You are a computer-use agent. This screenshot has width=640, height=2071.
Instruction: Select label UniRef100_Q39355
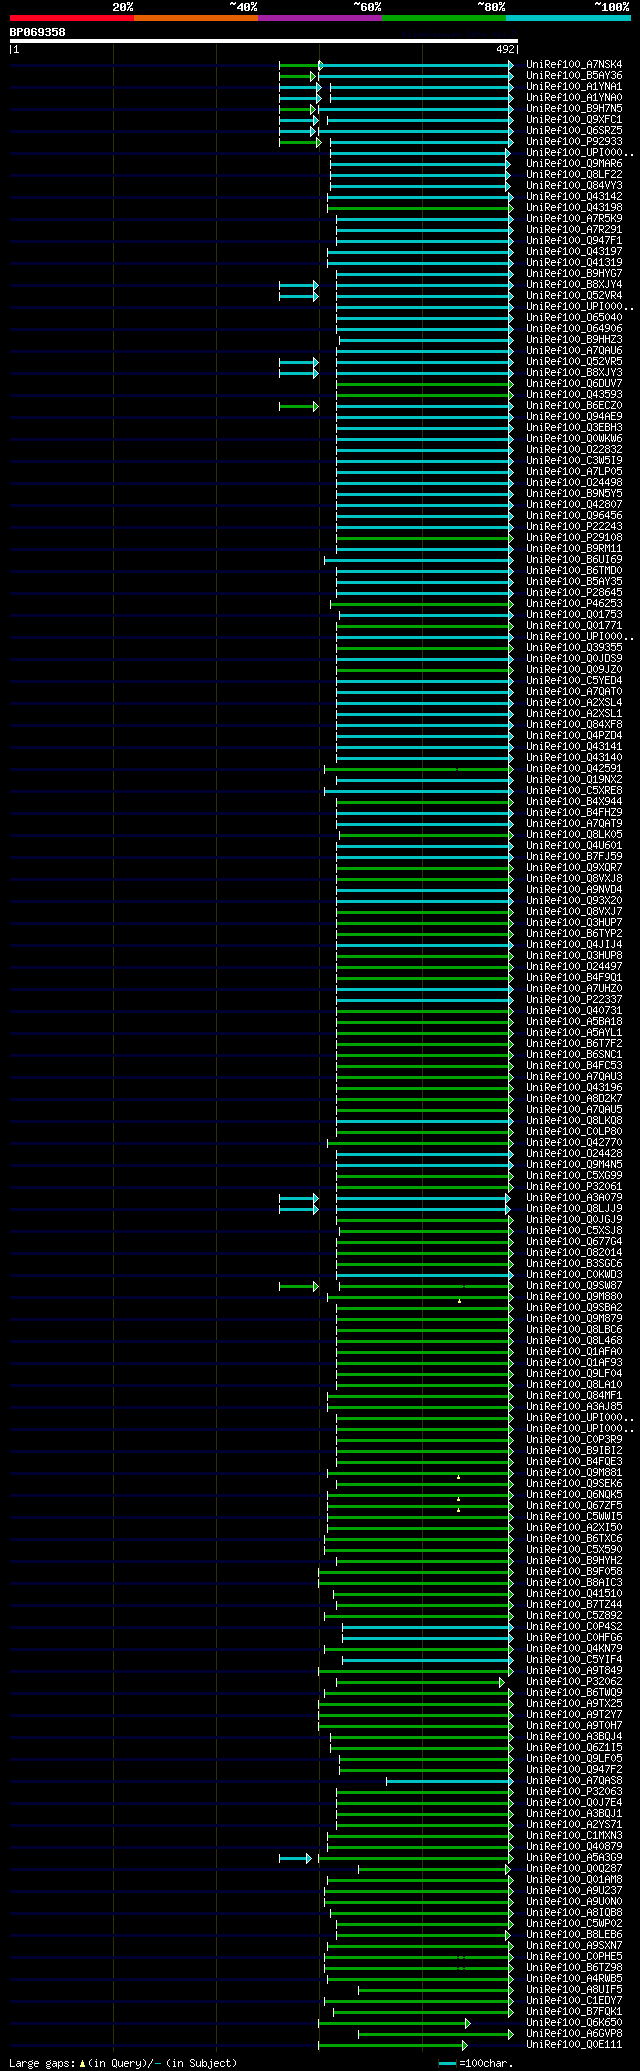[574, 648]
